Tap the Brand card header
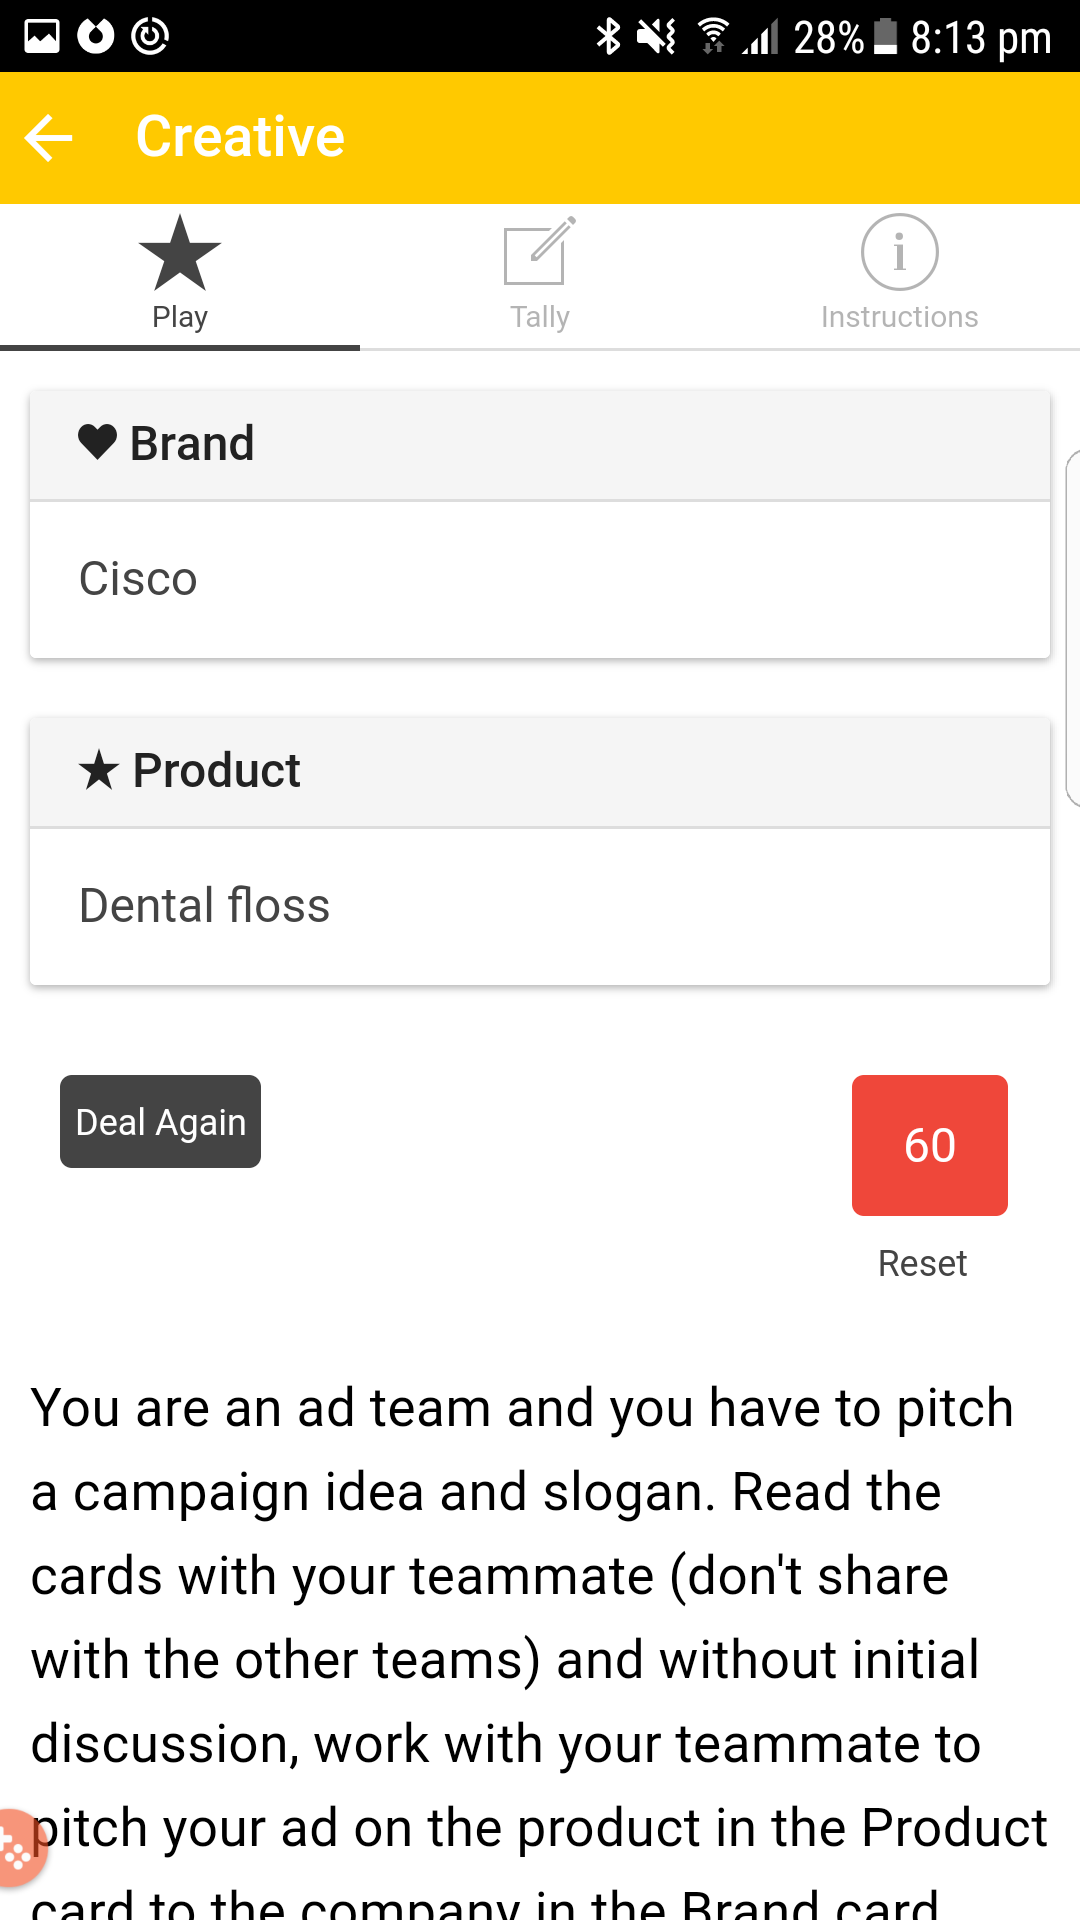This screenshot has width=1080, height=1920. (540, 444)
